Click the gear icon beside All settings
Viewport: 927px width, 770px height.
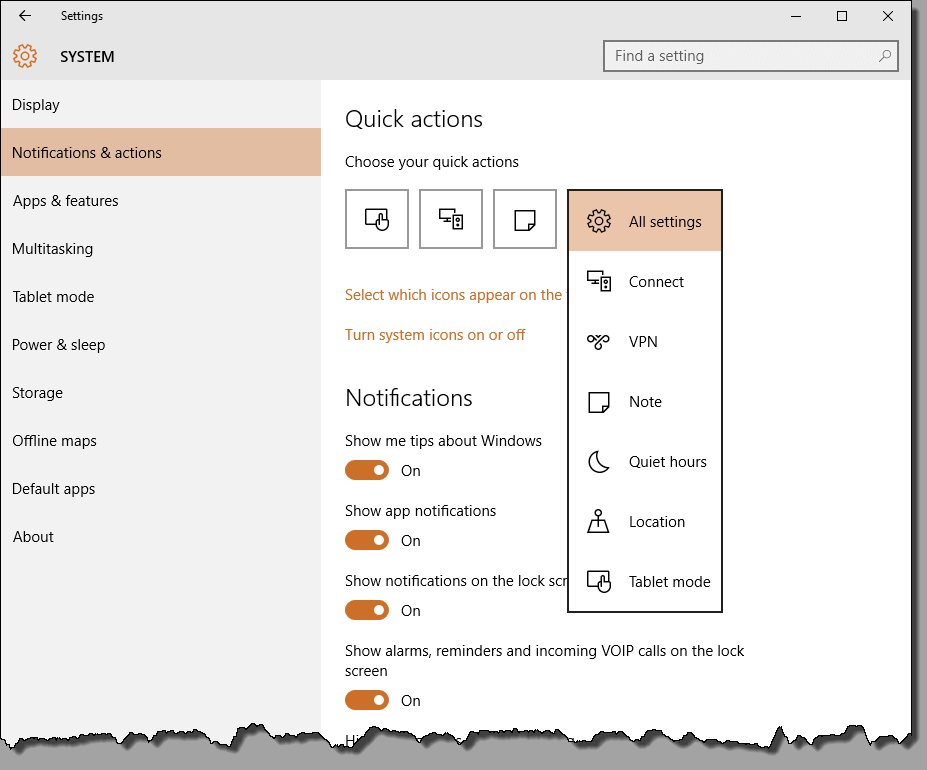[599, 221]
